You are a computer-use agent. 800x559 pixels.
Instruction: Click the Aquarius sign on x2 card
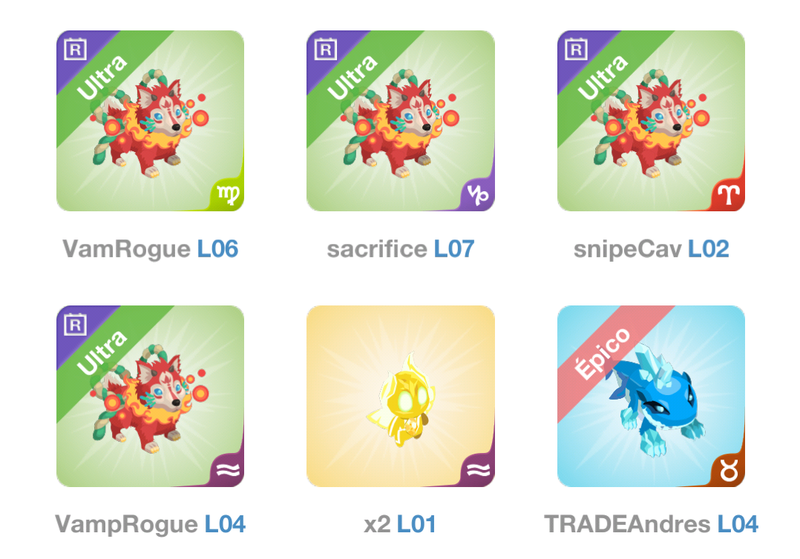tap(479, 470)
